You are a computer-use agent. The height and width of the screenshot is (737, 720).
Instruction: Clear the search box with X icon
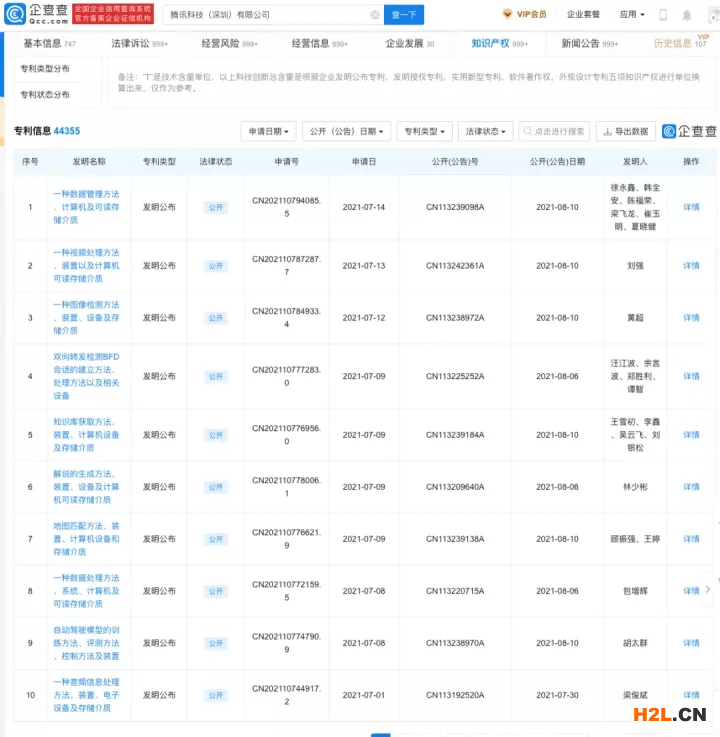375,15
